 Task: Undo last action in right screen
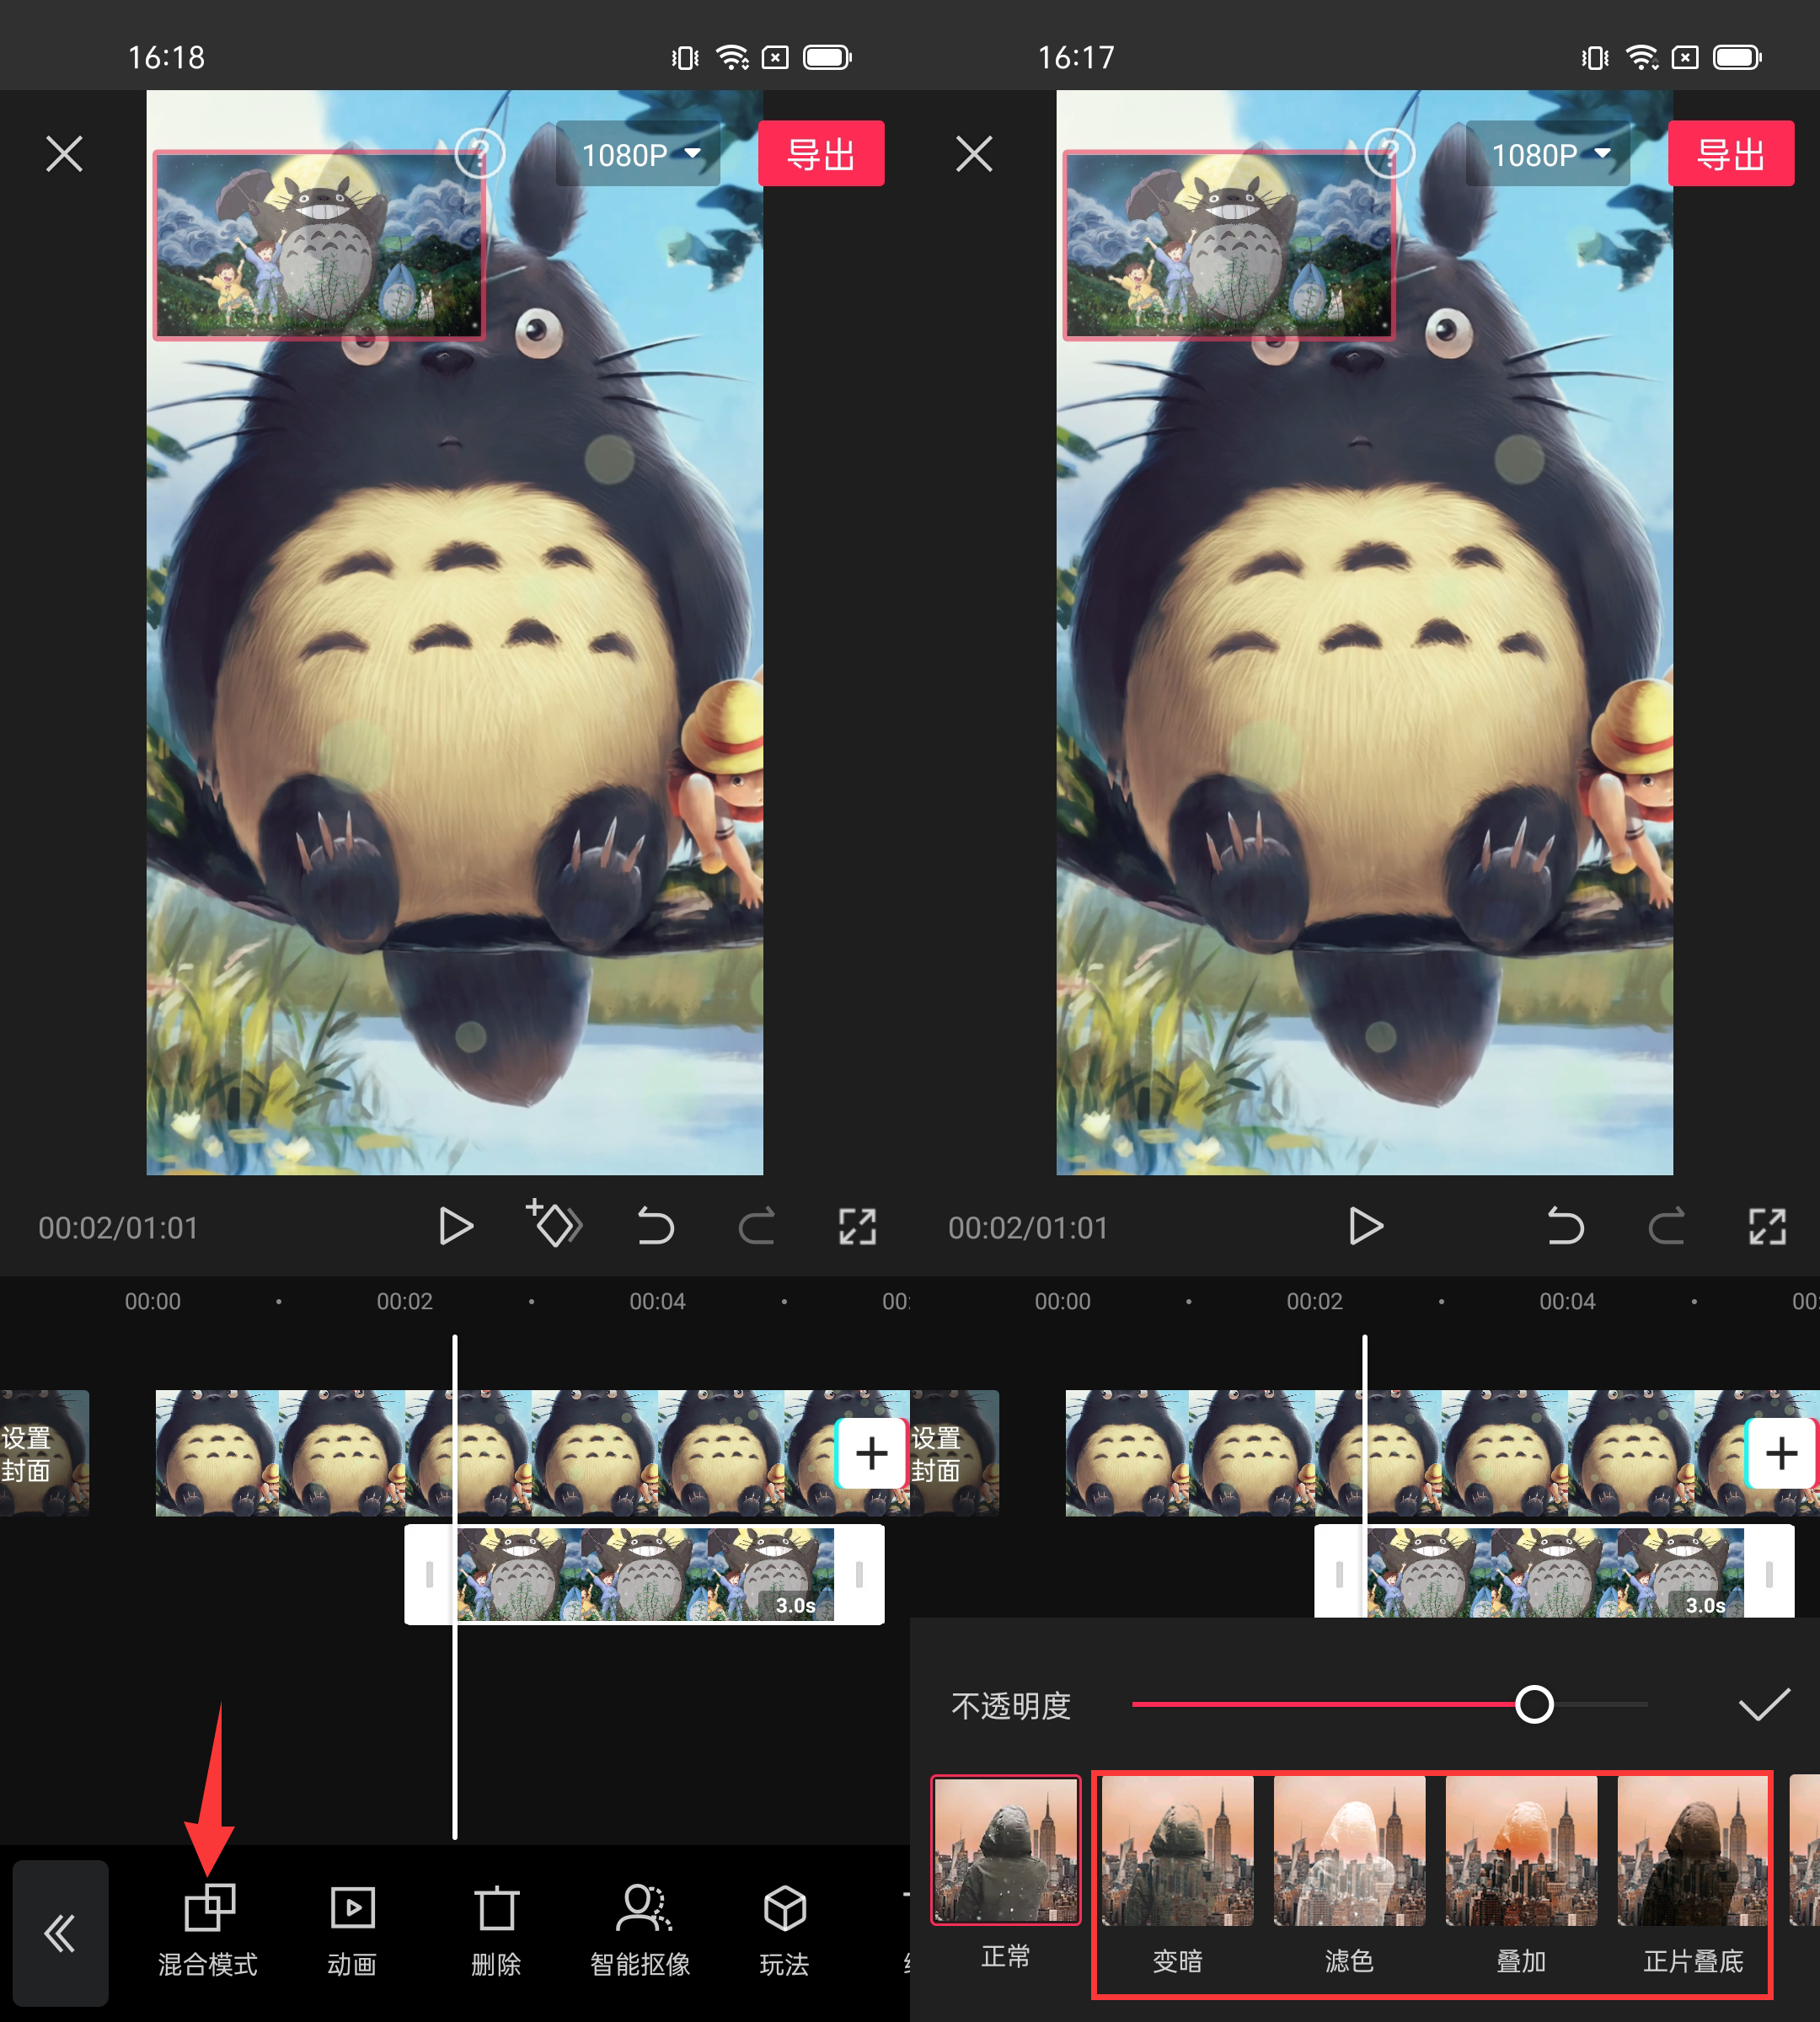1565,1226
